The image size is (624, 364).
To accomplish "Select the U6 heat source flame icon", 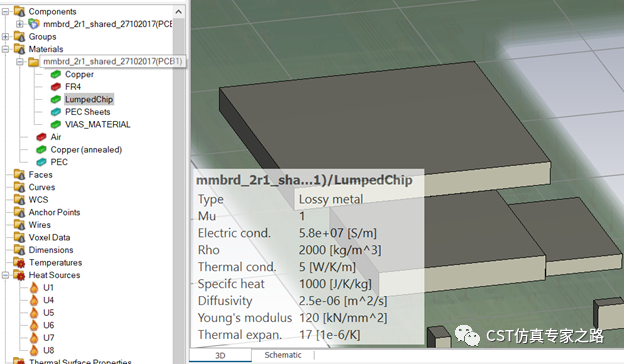I will point(34,325).
